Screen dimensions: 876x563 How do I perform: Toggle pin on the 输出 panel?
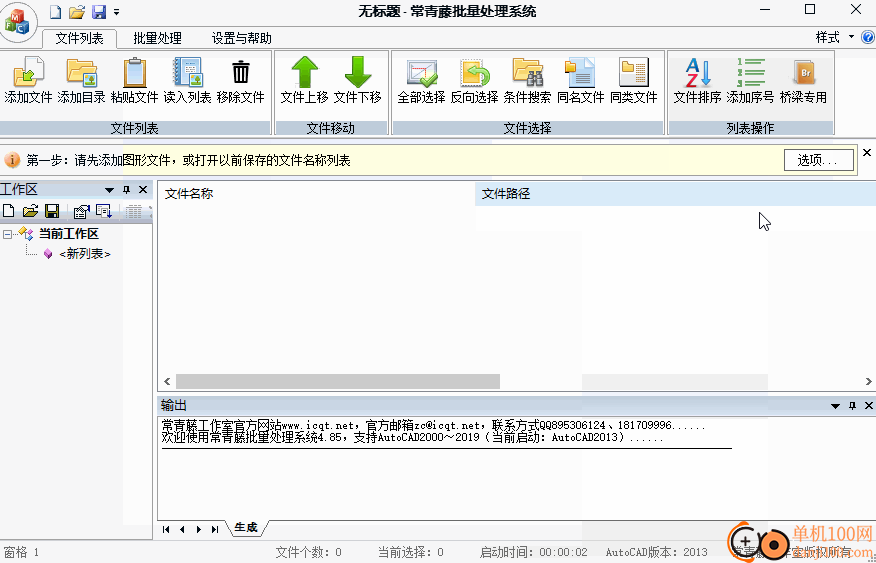click(x=852, y=406)
